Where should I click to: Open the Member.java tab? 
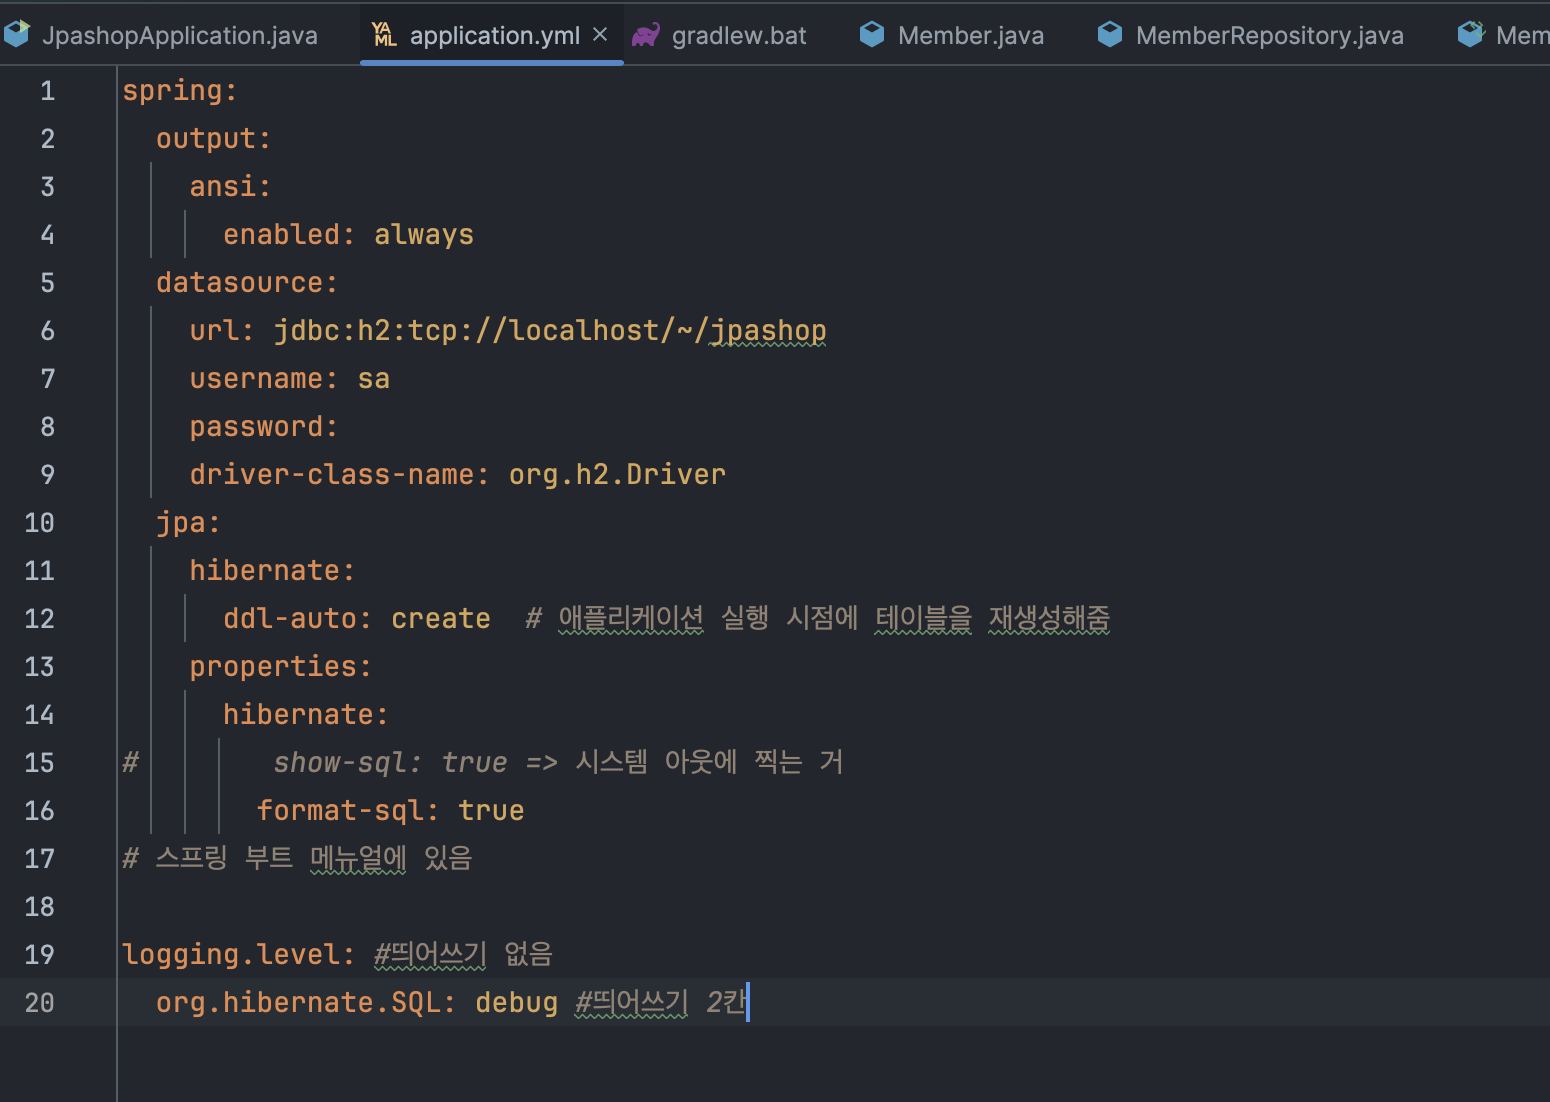(970, 35)
